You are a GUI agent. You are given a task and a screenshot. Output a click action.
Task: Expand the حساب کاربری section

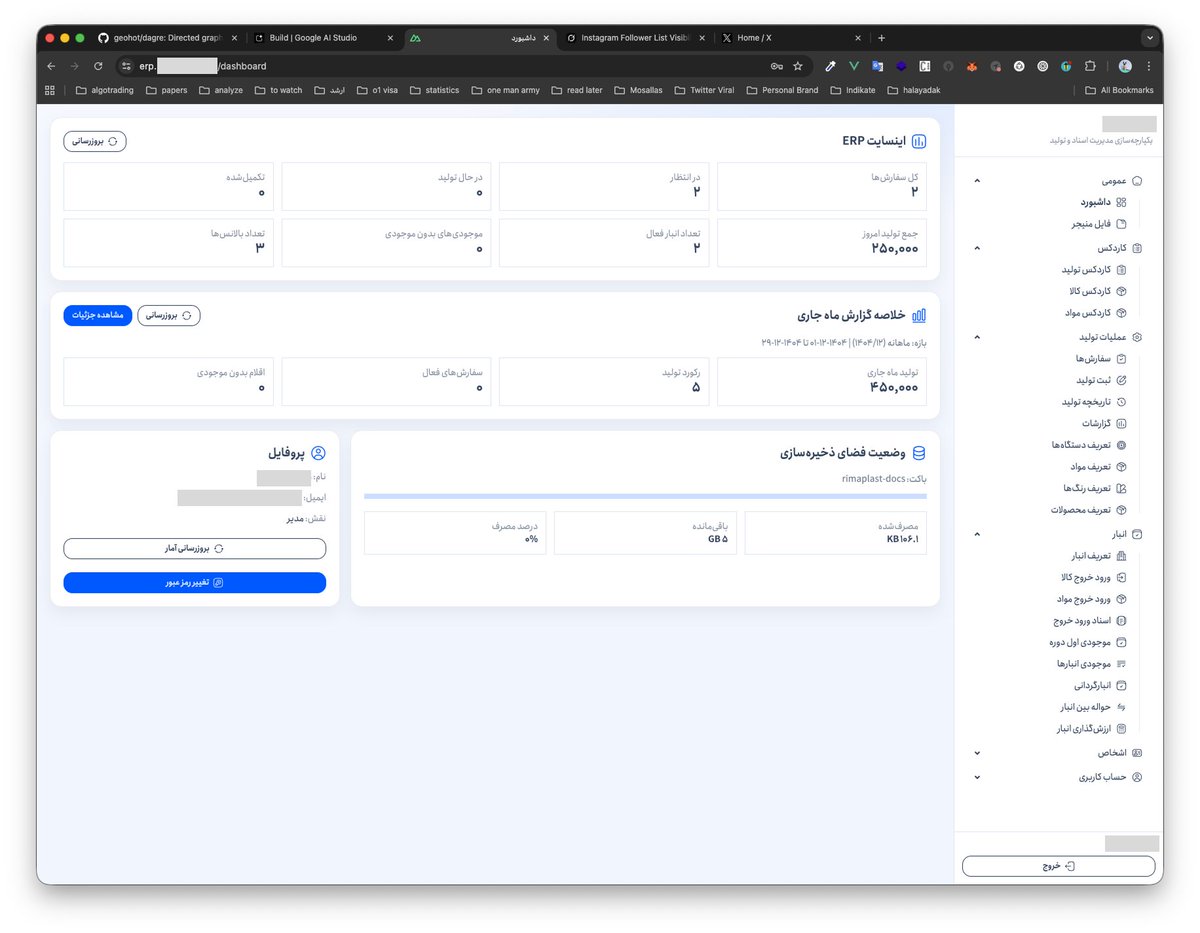click(x=977, y=777)
